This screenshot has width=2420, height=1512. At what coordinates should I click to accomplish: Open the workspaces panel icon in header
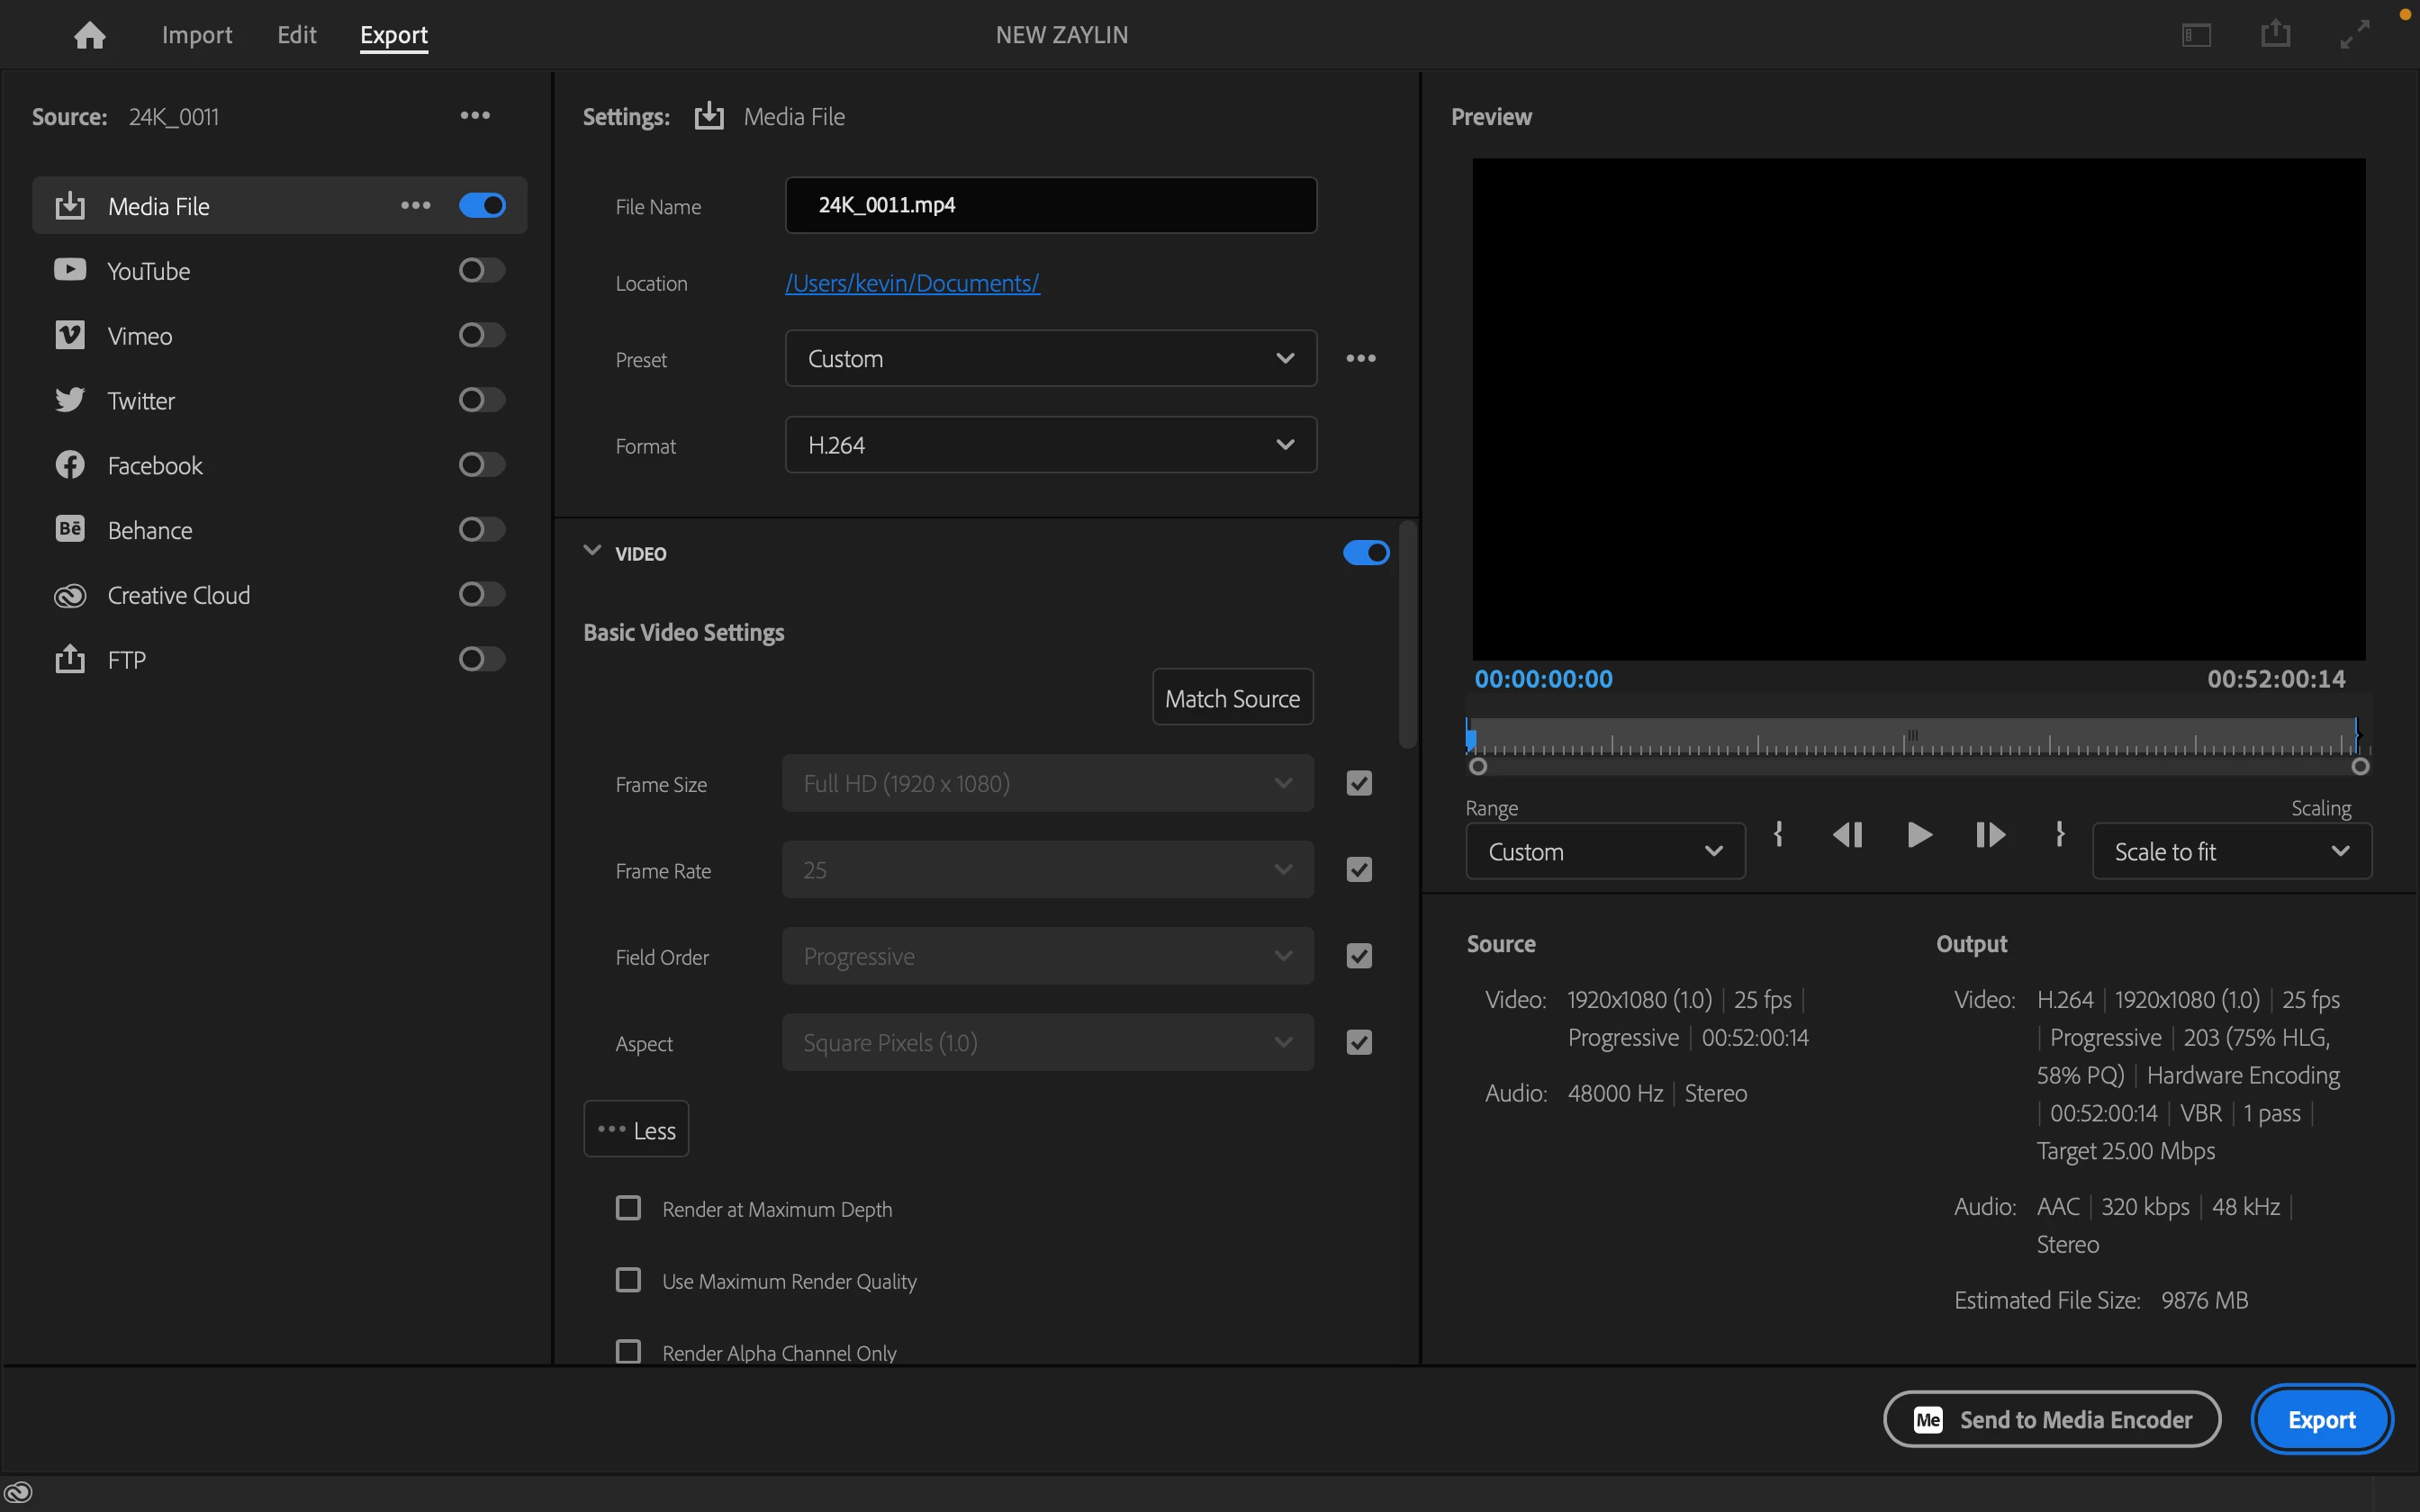[x=2196, y=35]
